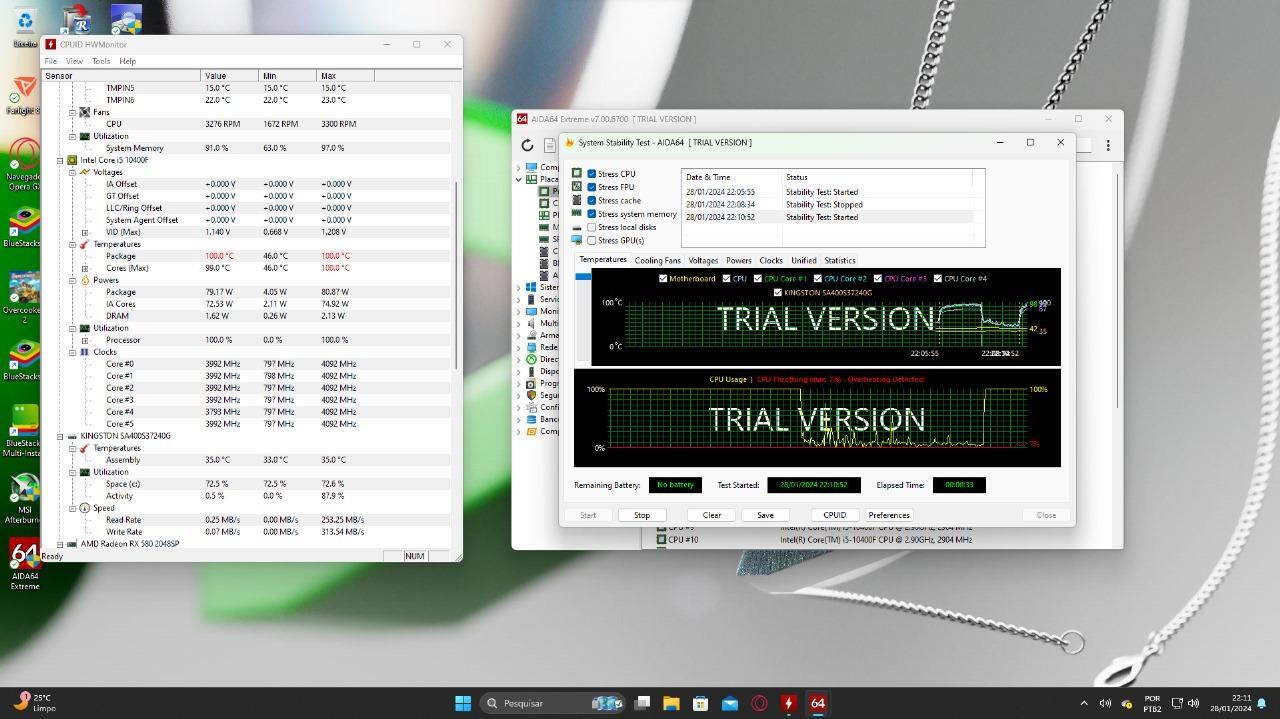Expand Processor utilization row

pos(85,340)
